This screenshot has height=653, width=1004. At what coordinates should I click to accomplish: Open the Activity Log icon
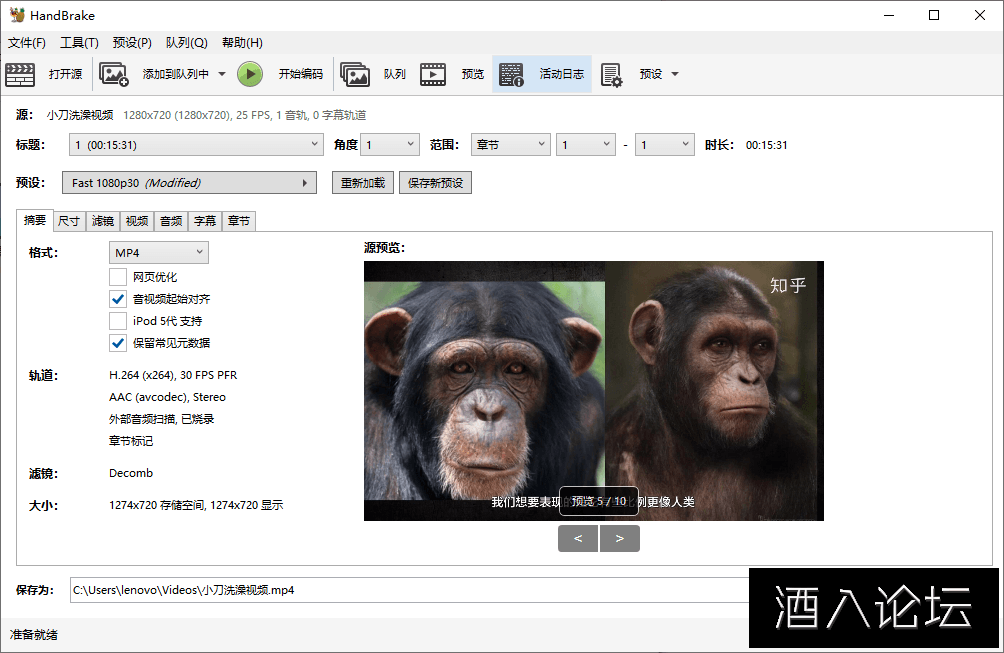pos(511,74)
